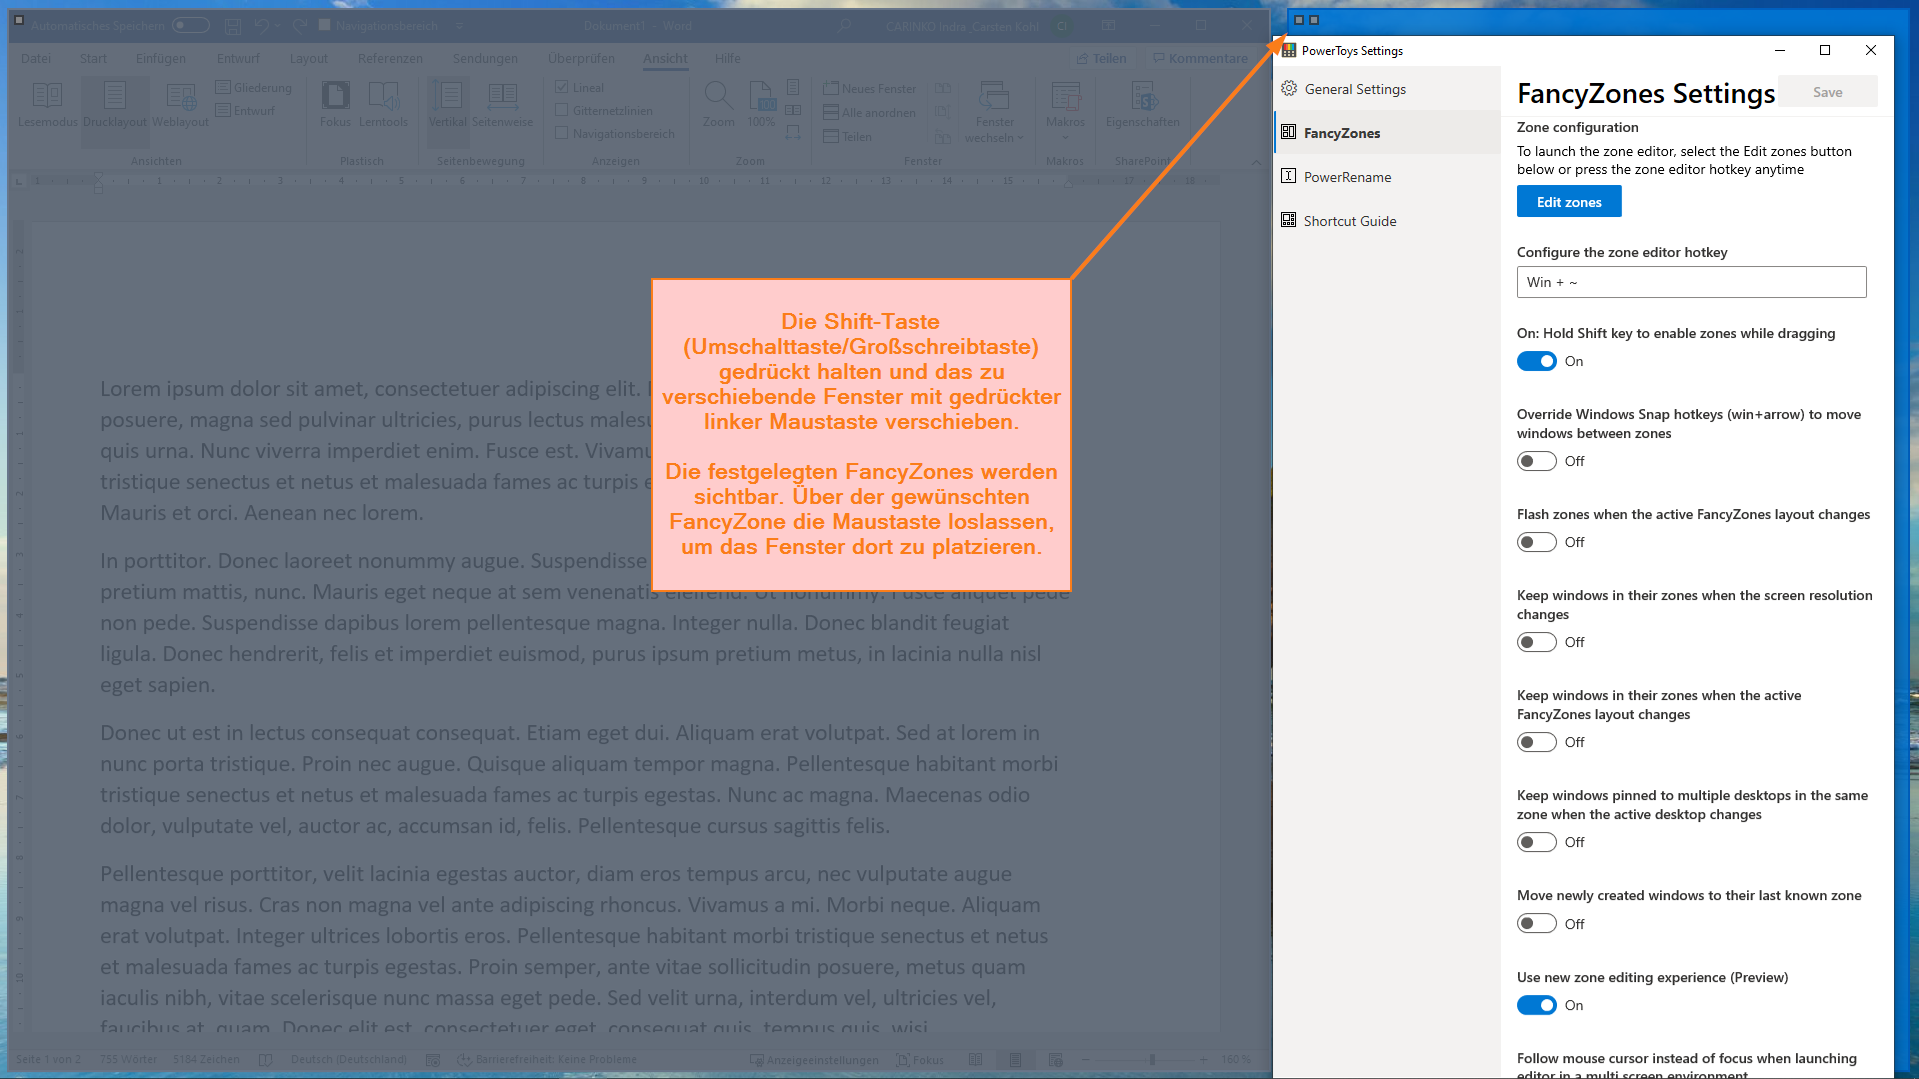Image resolution: width=1919 pixels, height=1079 pixels.
Task: Open Lerntools in Word ribbon
Action: click(x=383, y=104)
